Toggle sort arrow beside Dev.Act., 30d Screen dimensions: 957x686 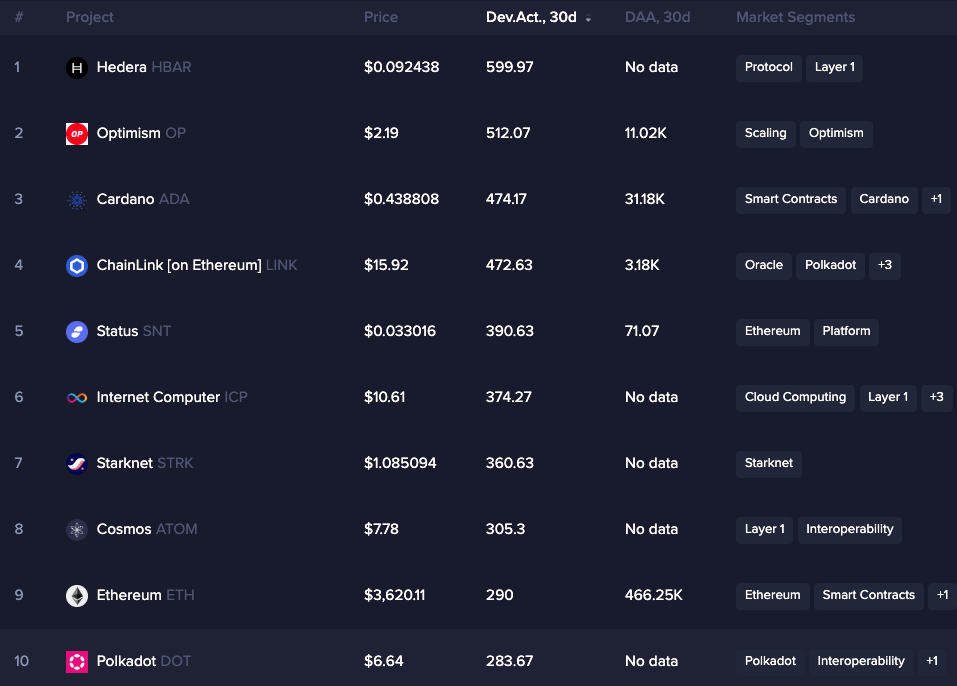click(588, 18)
